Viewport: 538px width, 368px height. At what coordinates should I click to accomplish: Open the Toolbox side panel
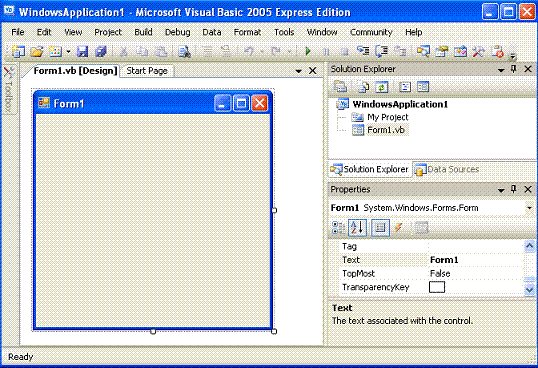pos(9,88)
